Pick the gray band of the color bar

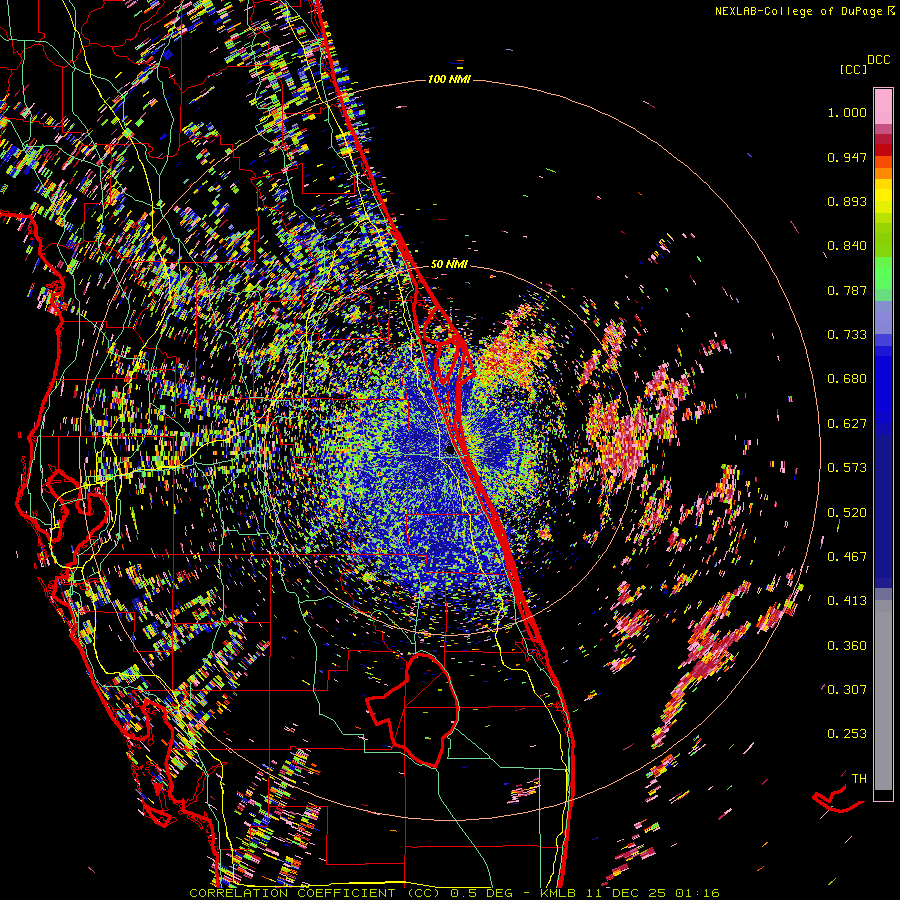(883, 695)
